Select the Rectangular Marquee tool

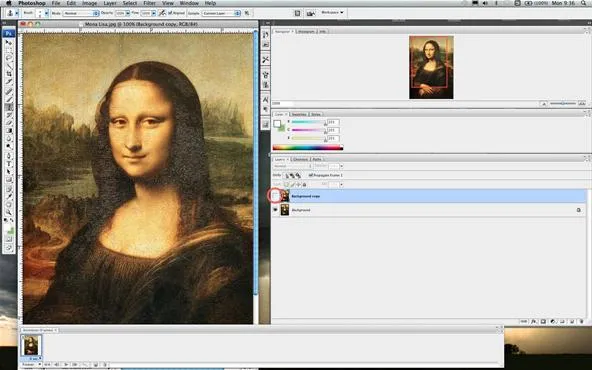pyautogui.click(x=9, y=50)
